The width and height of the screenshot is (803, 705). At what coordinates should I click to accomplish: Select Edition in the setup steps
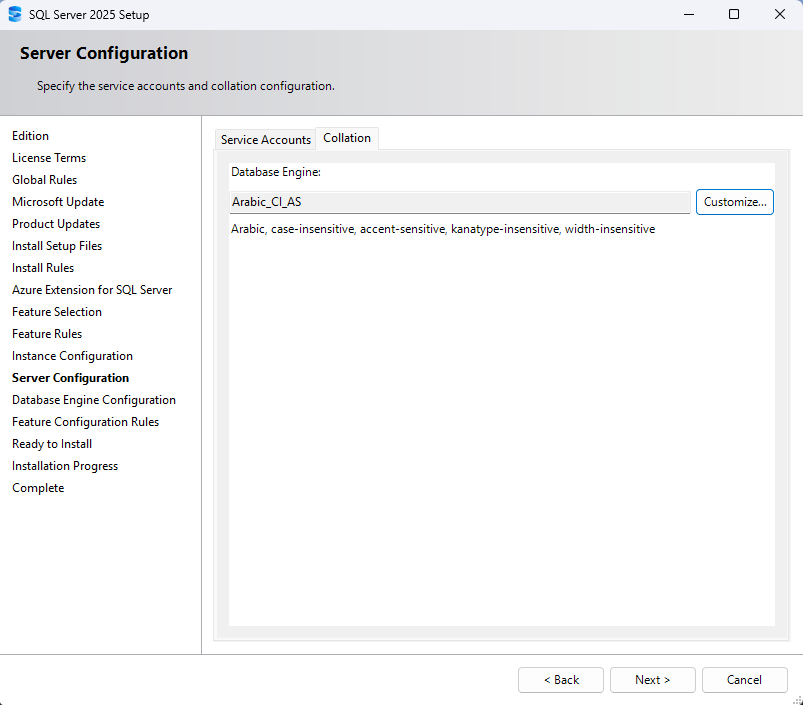(x=30, y=135)
